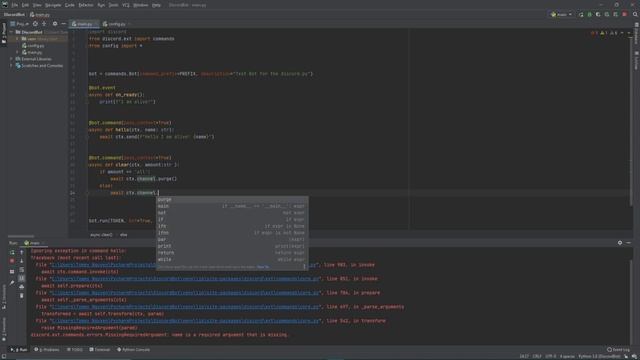The image size is (640, 360).
Task: Select 'purge' completion suggestion
Action: coord(232,200)
